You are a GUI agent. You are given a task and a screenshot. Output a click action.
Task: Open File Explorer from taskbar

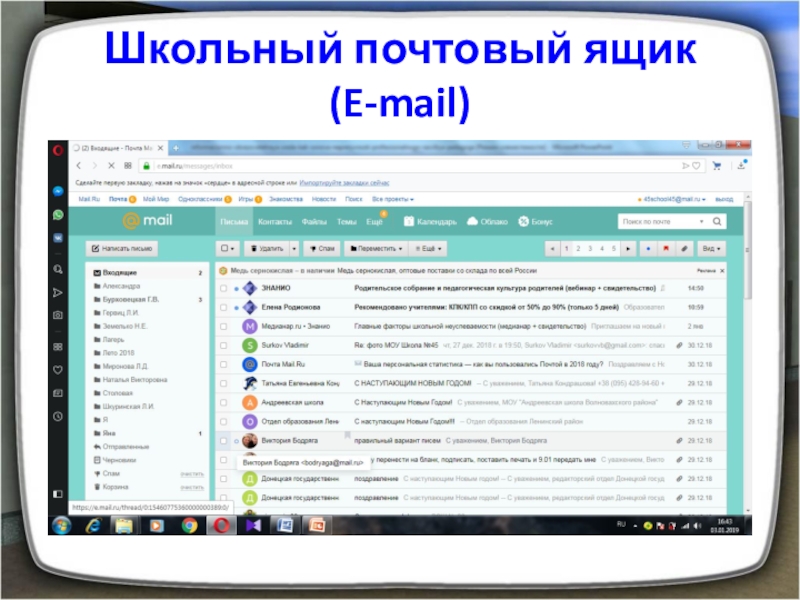pos(124,525)
